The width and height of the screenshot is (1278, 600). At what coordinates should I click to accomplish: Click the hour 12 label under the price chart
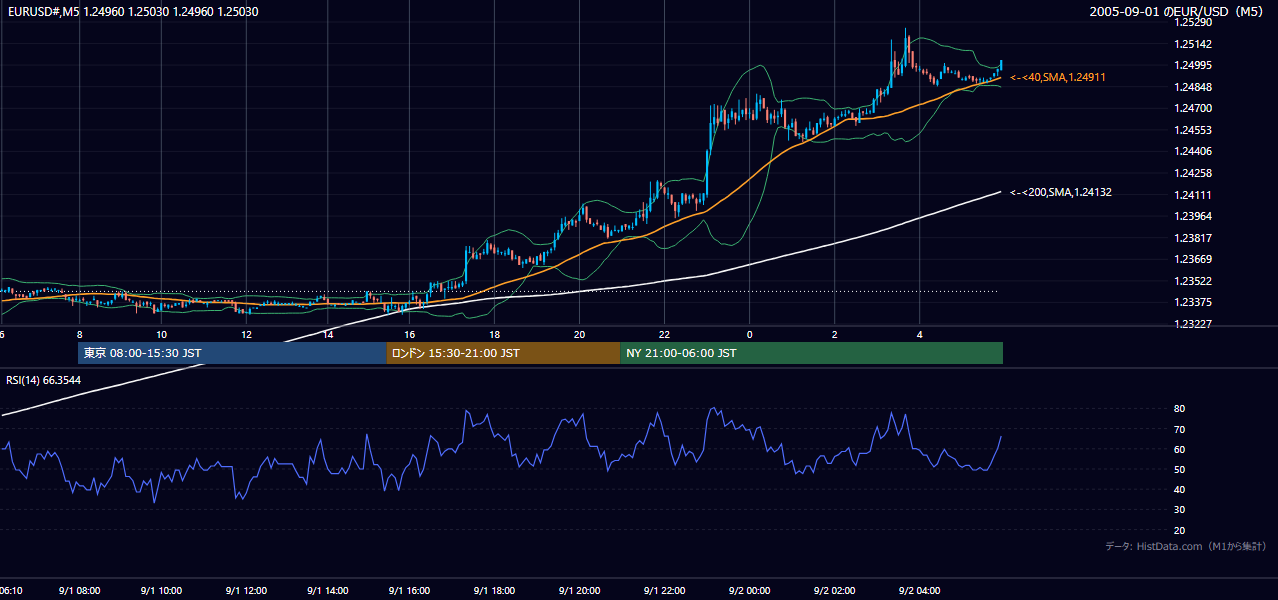click(245, 334)
